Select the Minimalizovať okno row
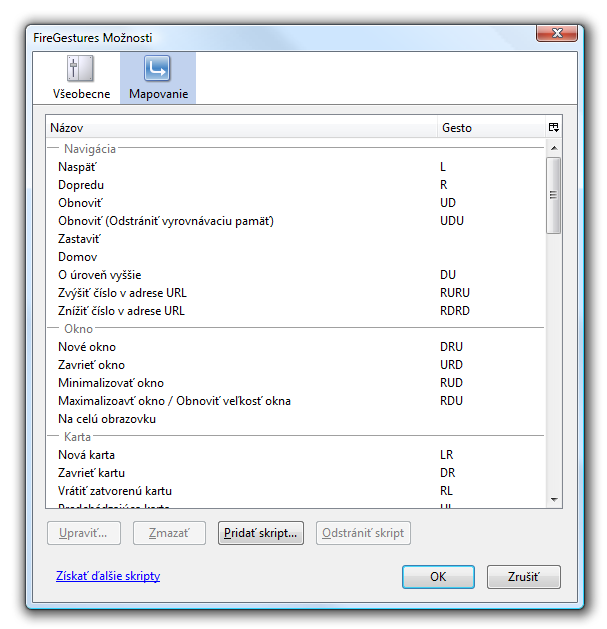This screenshot has width=607, height=629. (x=296, y=383)
